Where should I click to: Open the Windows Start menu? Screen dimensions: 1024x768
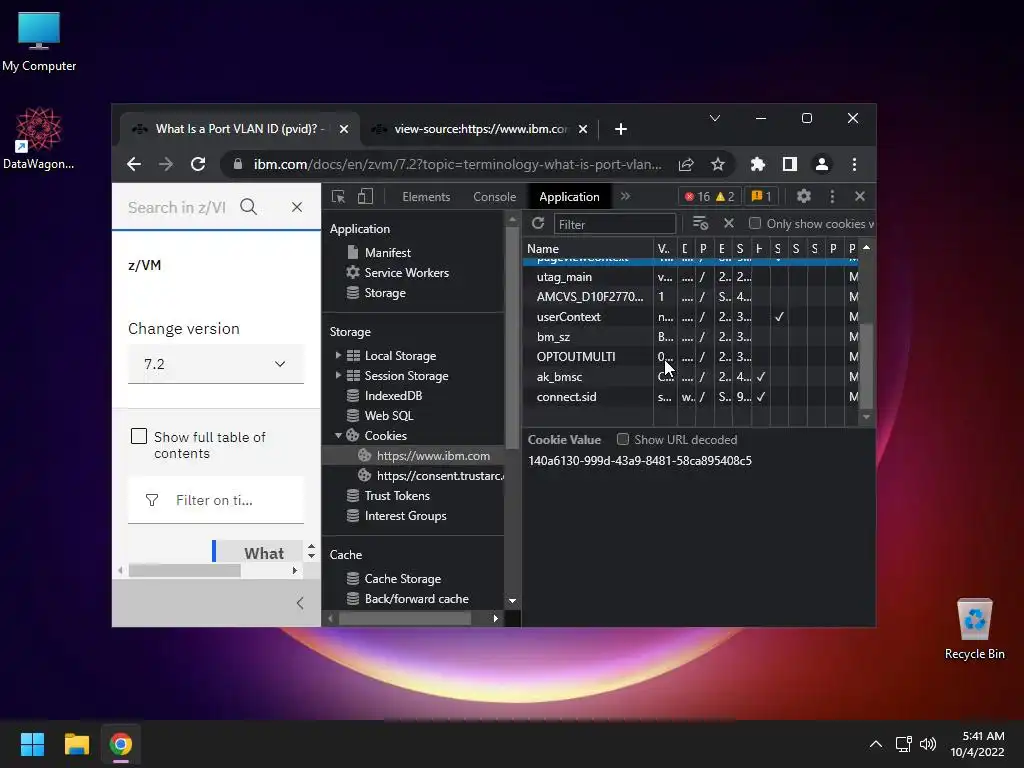pos(32,744)
